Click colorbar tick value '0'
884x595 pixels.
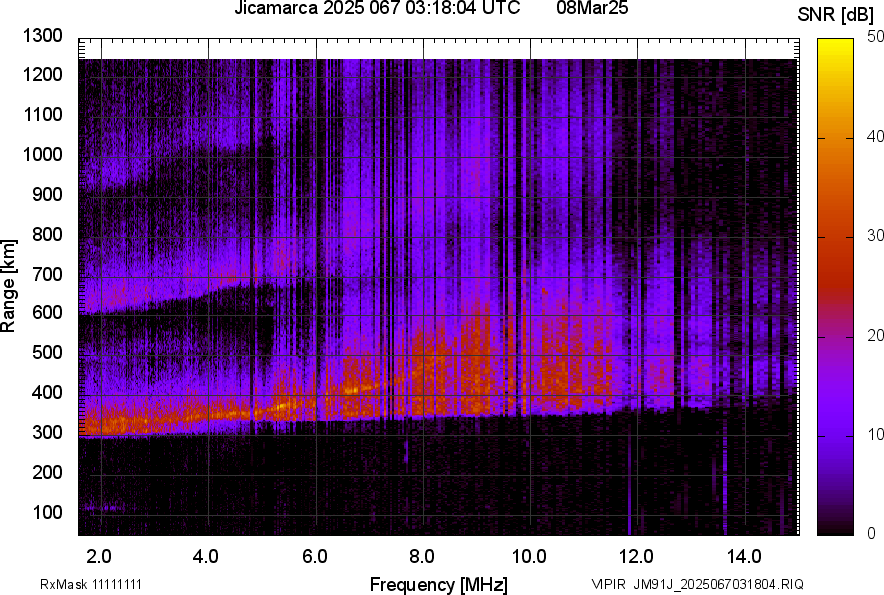click(x=872, y=533)
